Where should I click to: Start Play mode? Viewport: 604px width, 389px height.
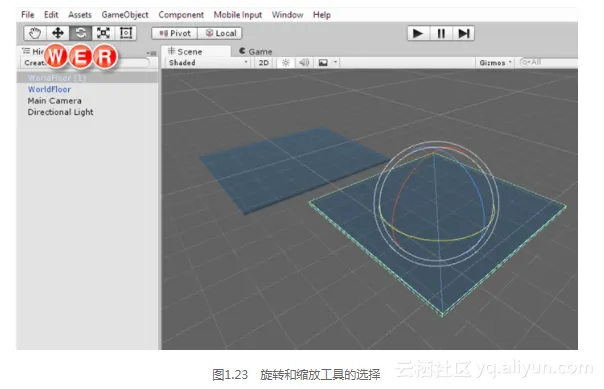point(418,34)
